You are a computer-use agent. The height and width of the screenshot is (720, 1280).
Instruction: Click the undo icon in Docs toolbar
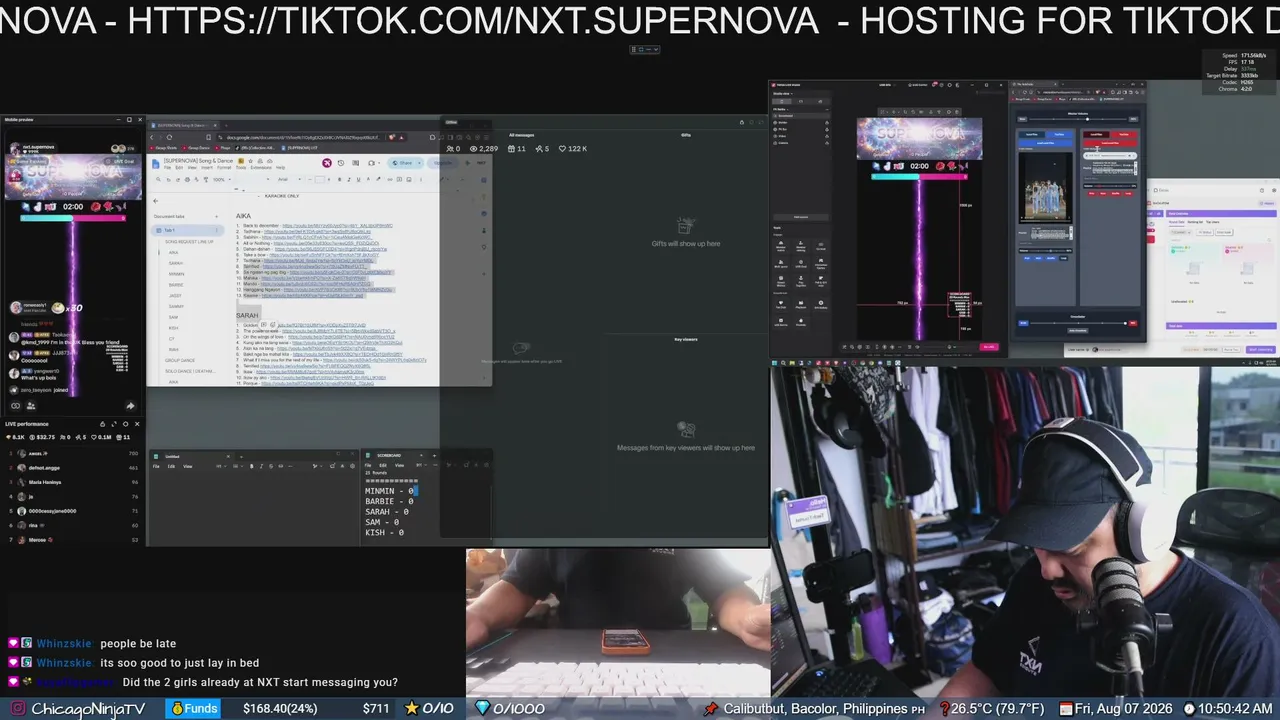pos(168,180)
